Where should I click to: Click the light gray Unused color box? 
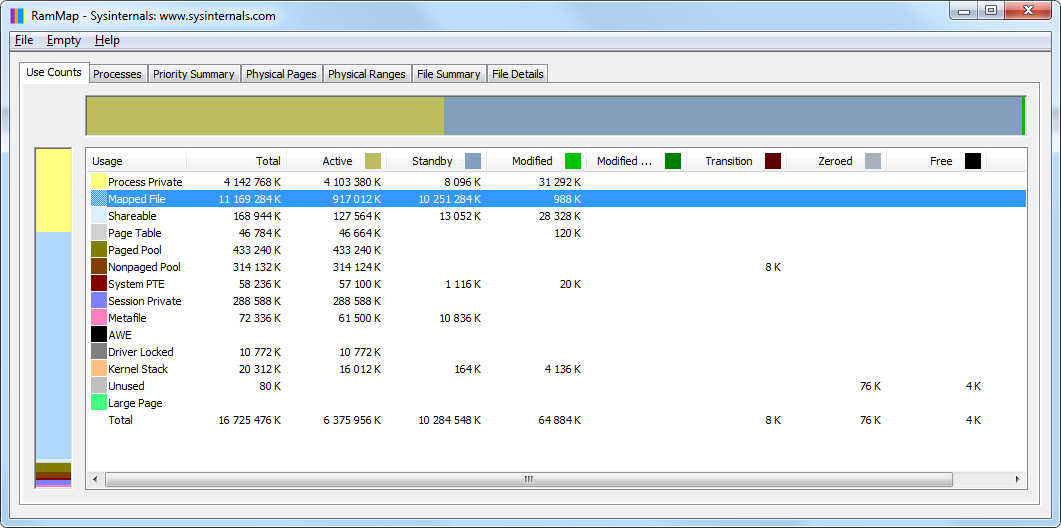[99, 386]
